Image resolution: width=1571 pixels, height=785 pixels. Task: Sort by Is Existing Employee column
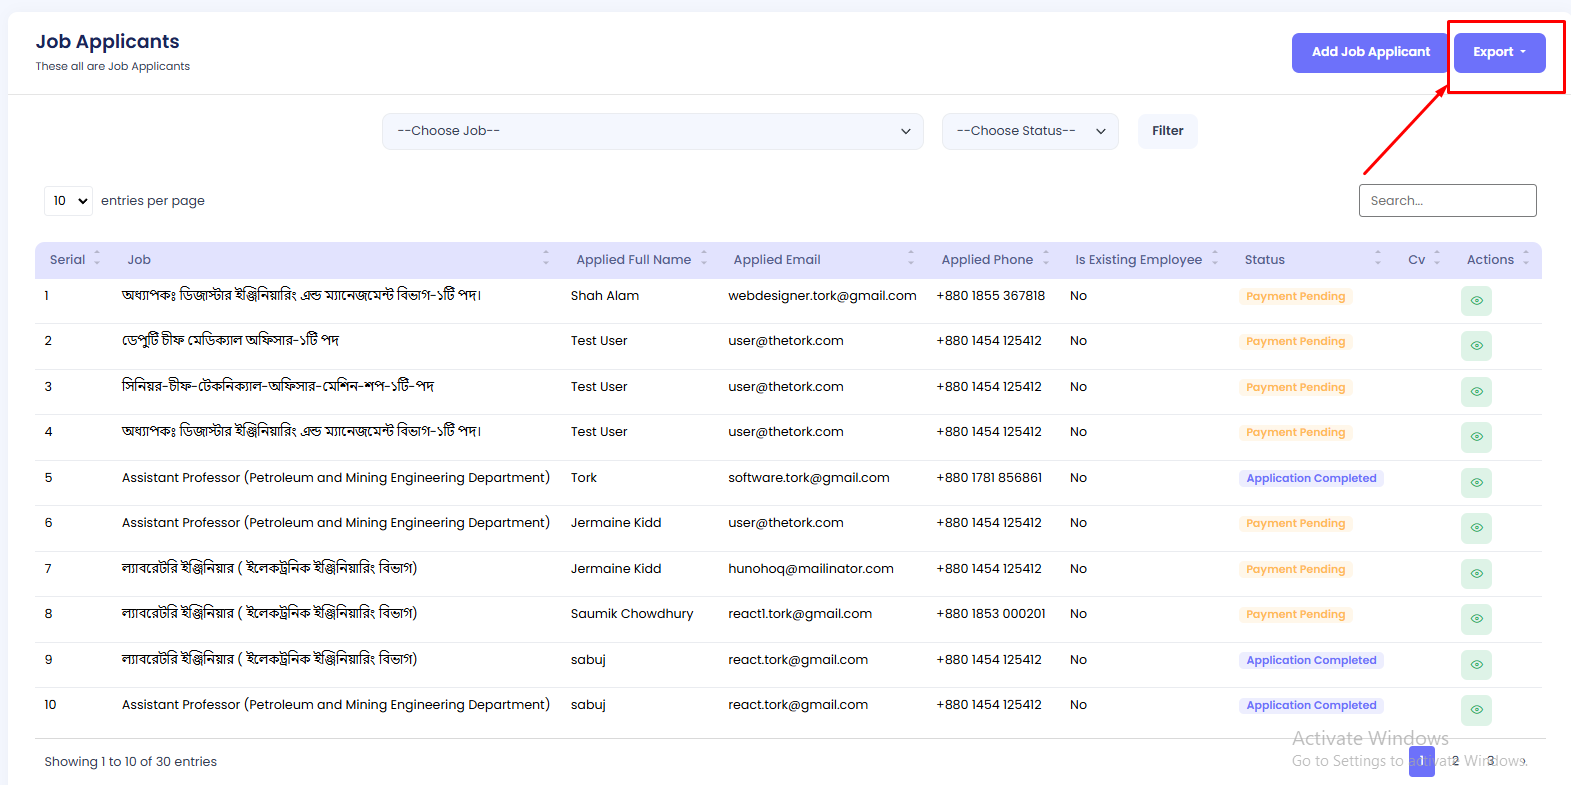pos(1215,259)
